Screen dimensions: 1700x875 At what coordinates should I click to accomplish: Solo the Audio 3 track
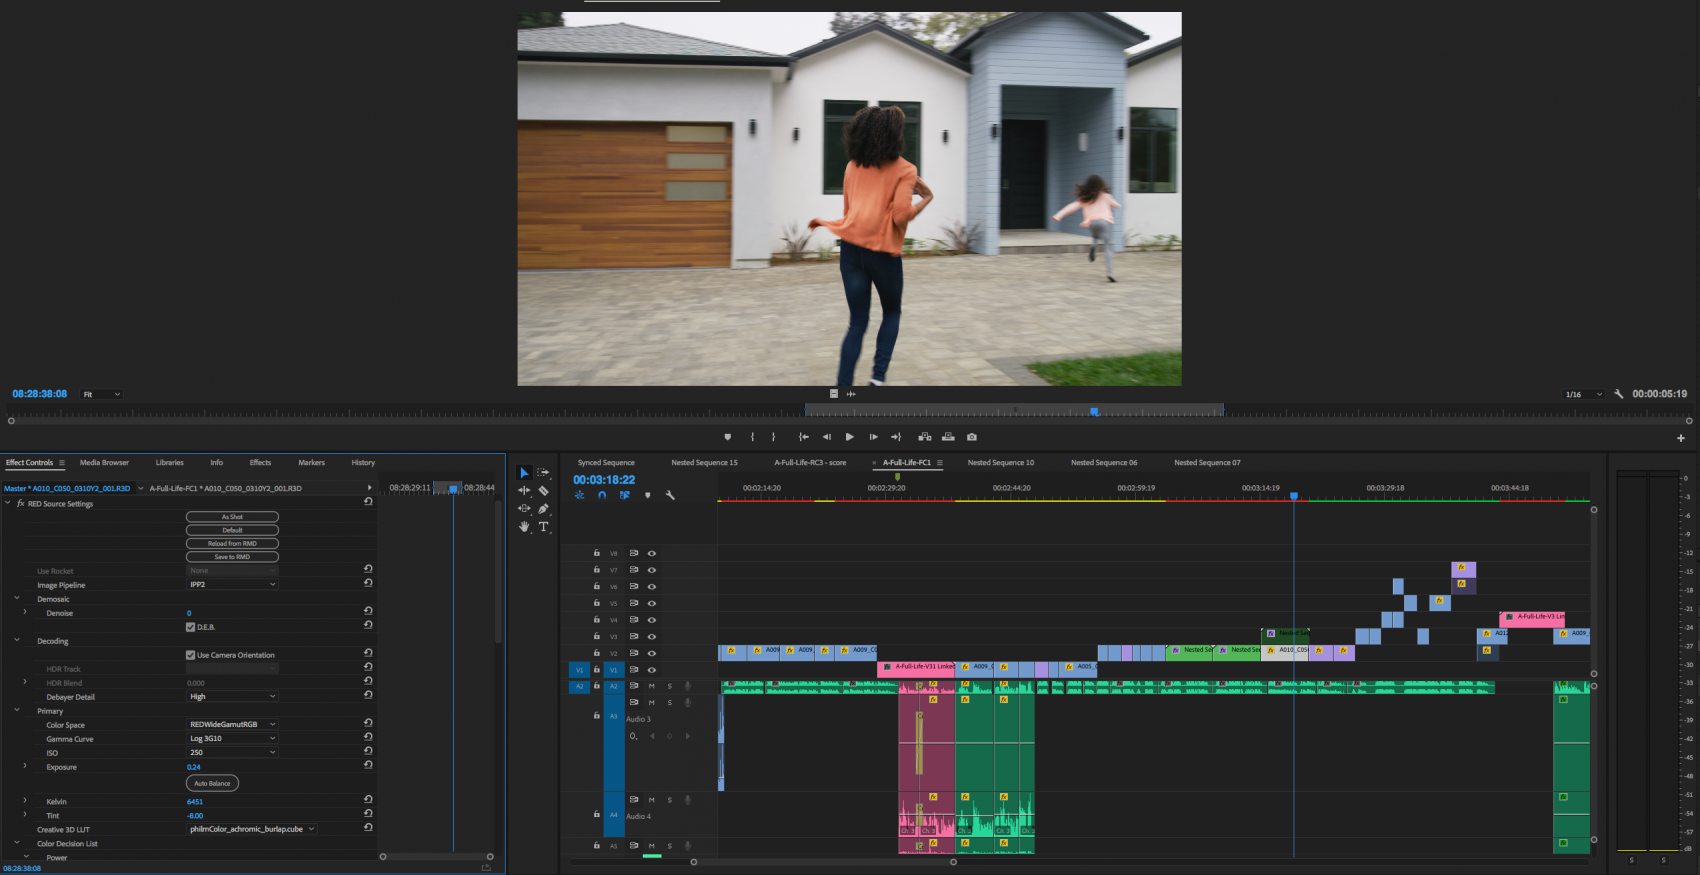670,702
